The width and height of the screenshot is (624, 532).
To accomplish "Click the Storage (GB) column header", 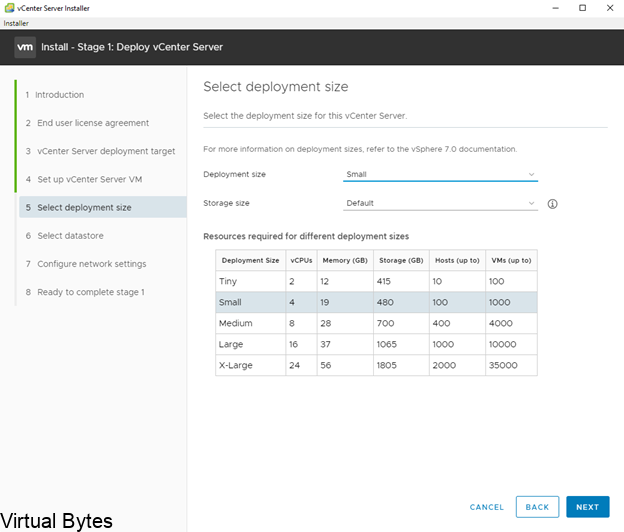I will pos(401,260).
